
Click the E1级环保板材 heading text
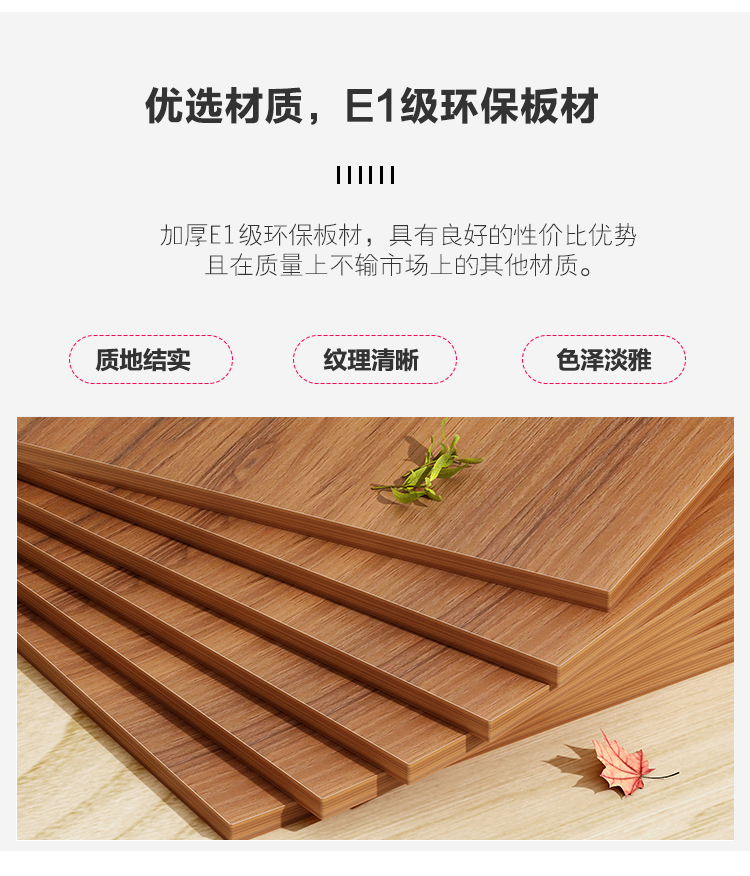click(x=472, y=106)
